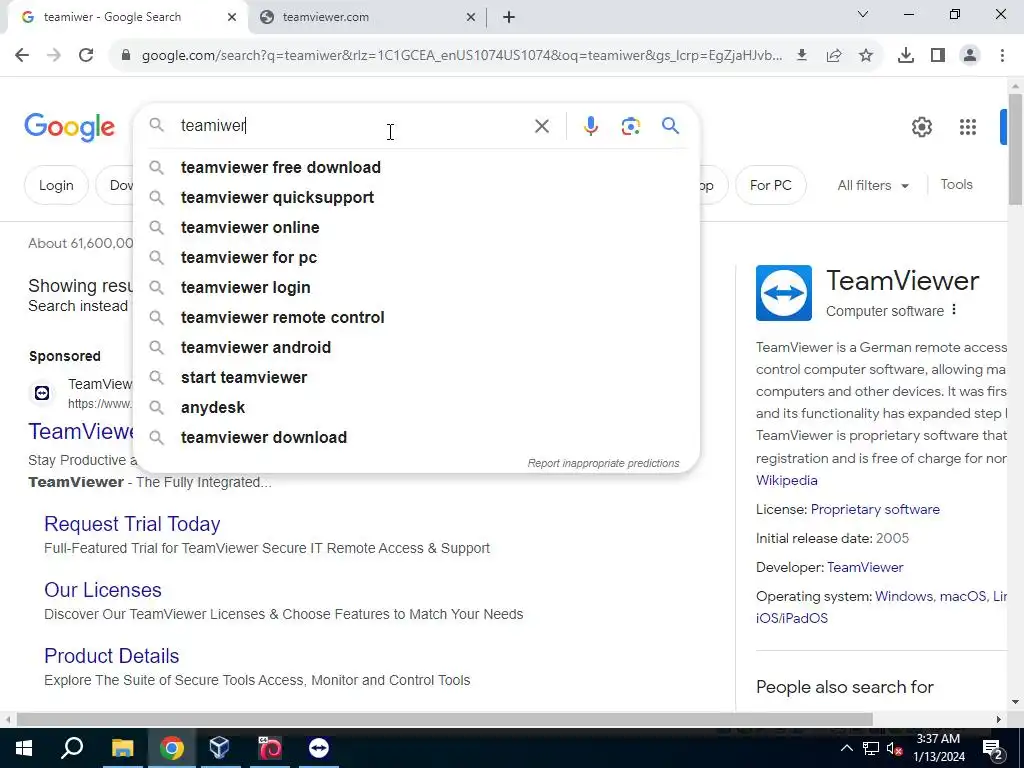Image resolution: width=1024 pixels, height=768 pixels.
Task: Reload the current page
Action: click(86, 55)
